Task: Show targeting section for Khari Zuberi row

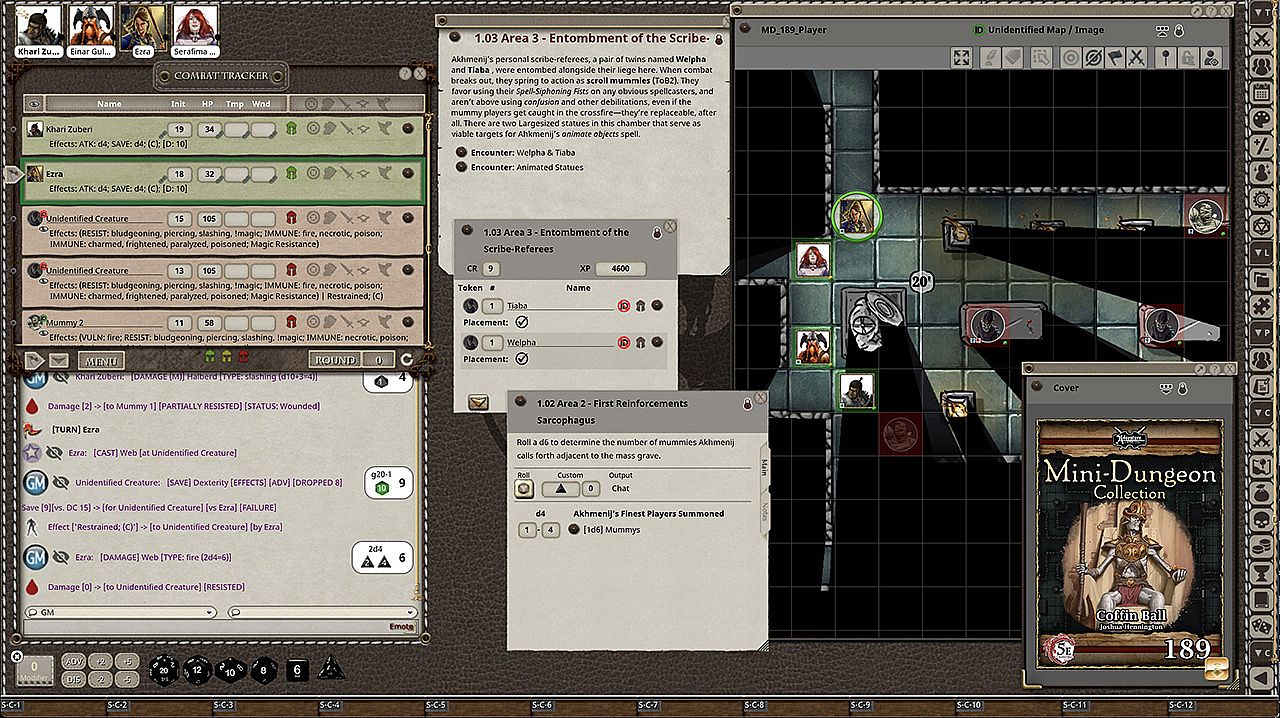Action: [x=313, y=129]
